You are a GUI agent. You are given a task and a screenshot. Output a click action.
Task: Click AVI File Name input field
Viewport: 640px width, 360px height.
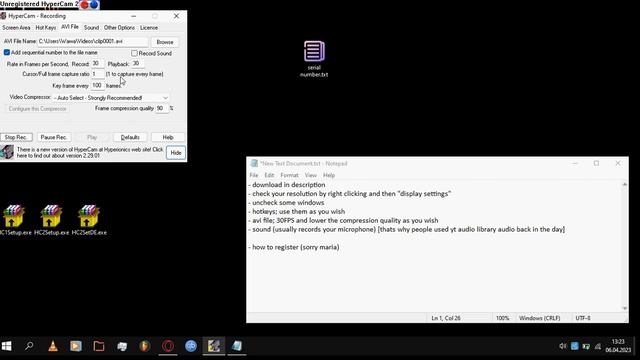point(93,41)
